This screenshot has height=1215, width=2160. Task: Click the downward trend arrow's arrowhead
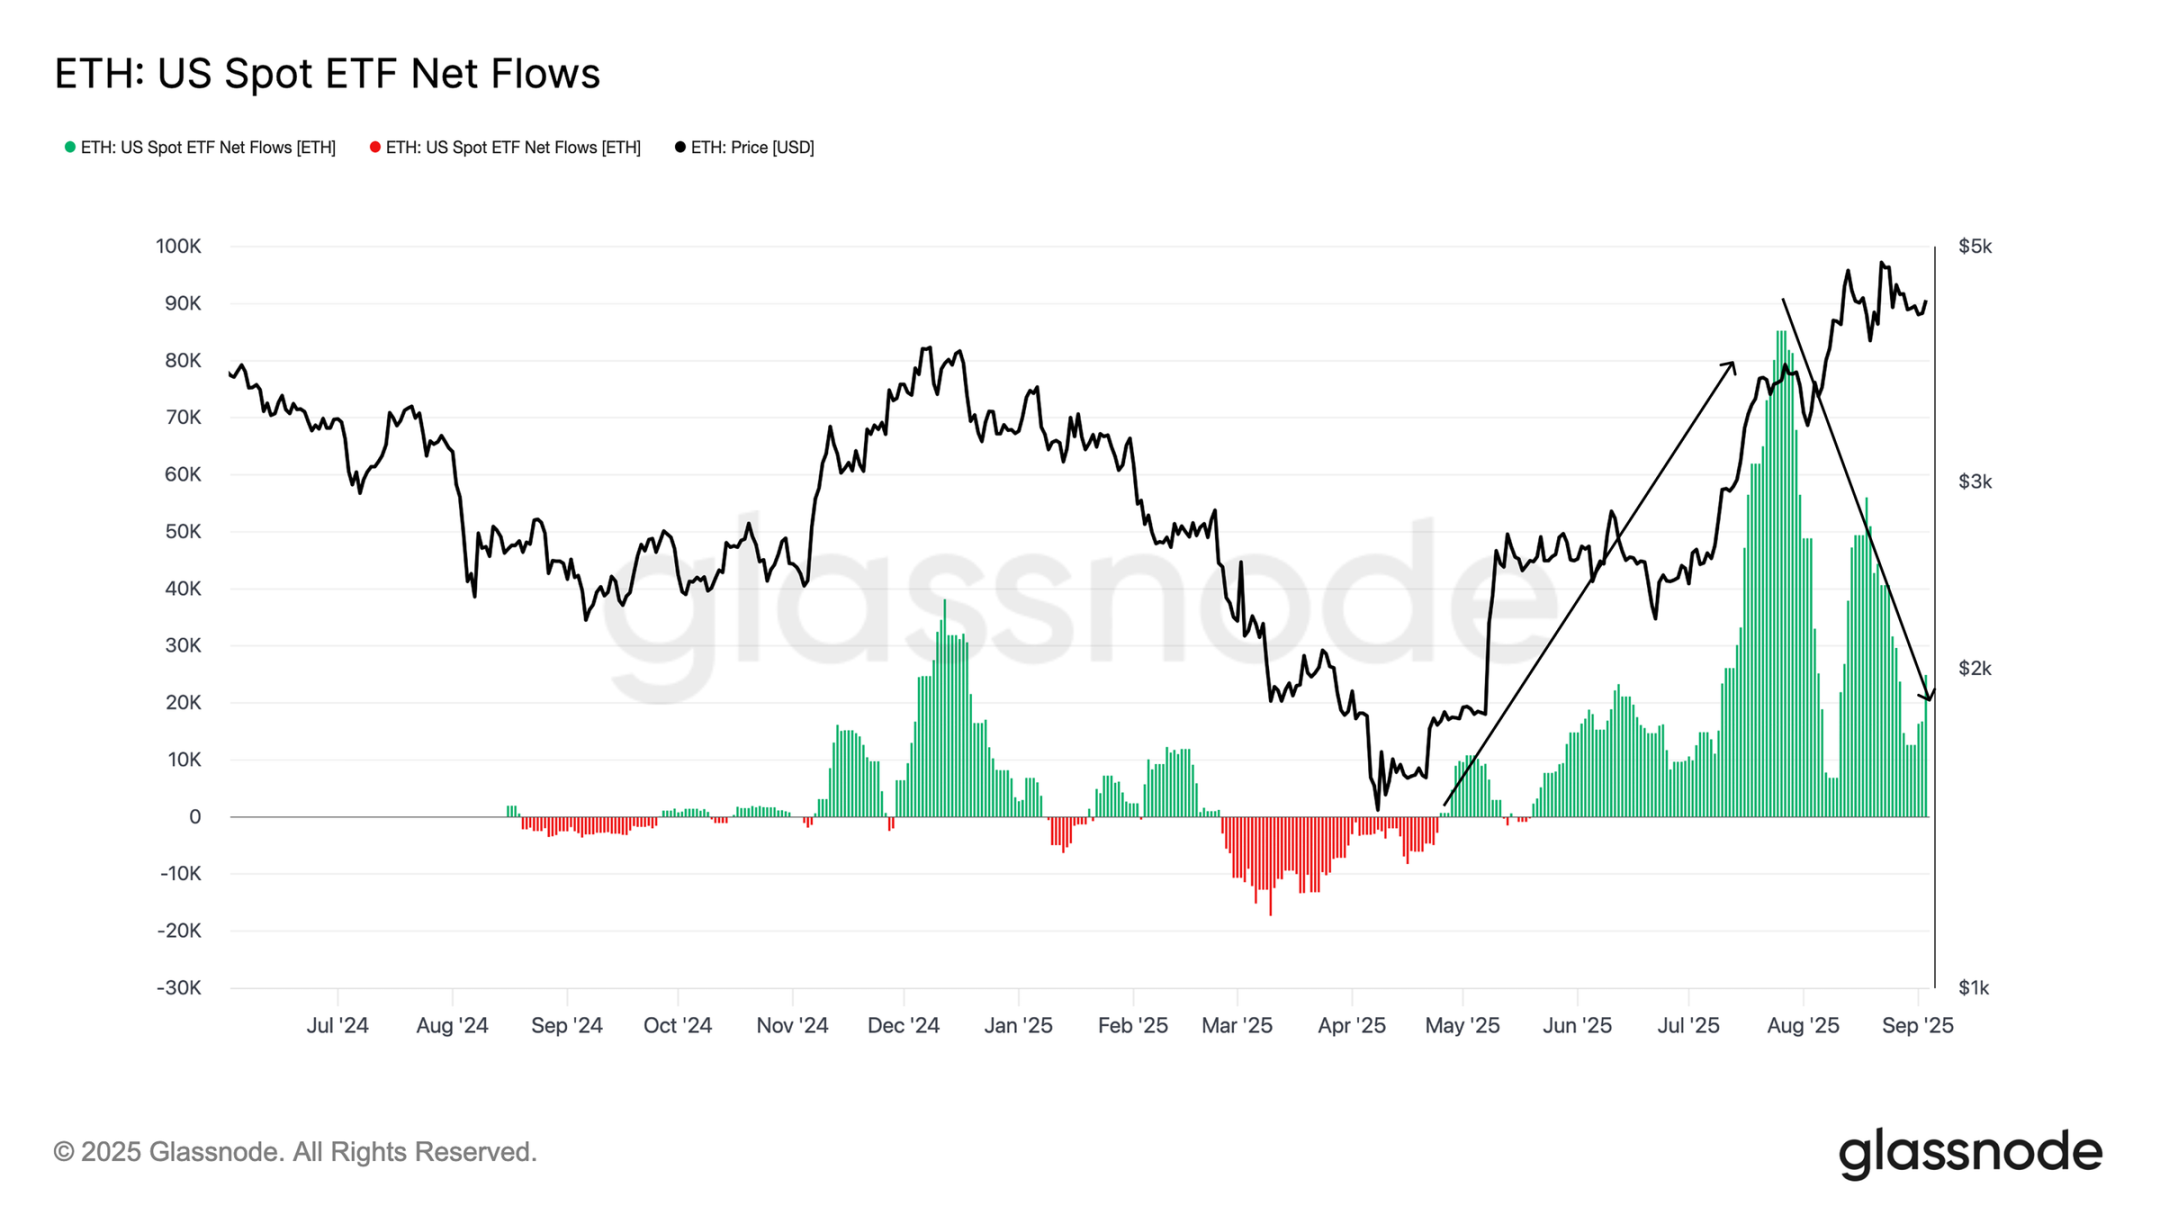pyautogui.click(x=1927, y=695)
